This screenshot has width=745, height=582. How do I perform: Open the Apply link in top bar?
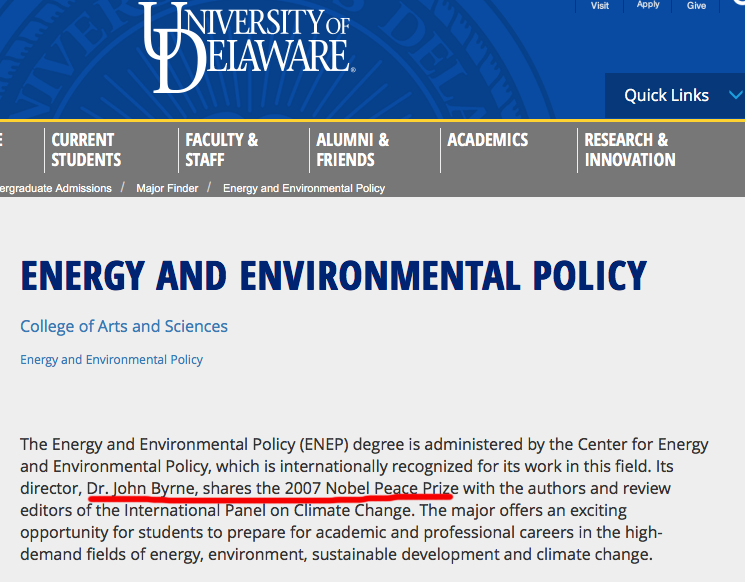pos(648,5)
